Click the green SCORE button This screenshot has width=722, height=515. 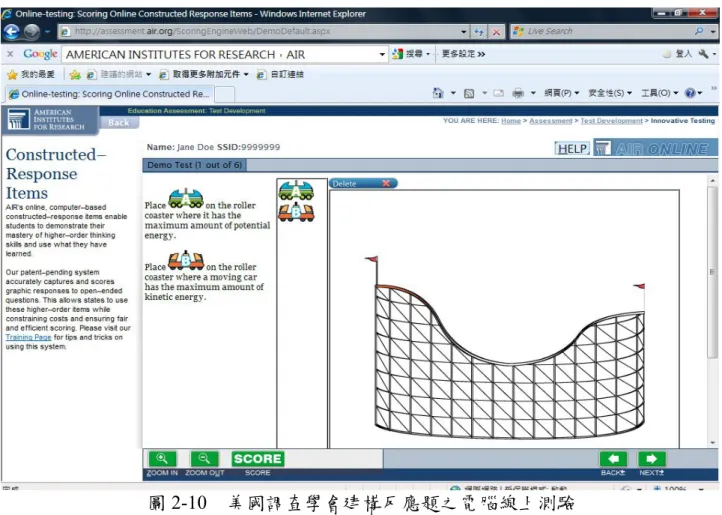click(257, 459)
